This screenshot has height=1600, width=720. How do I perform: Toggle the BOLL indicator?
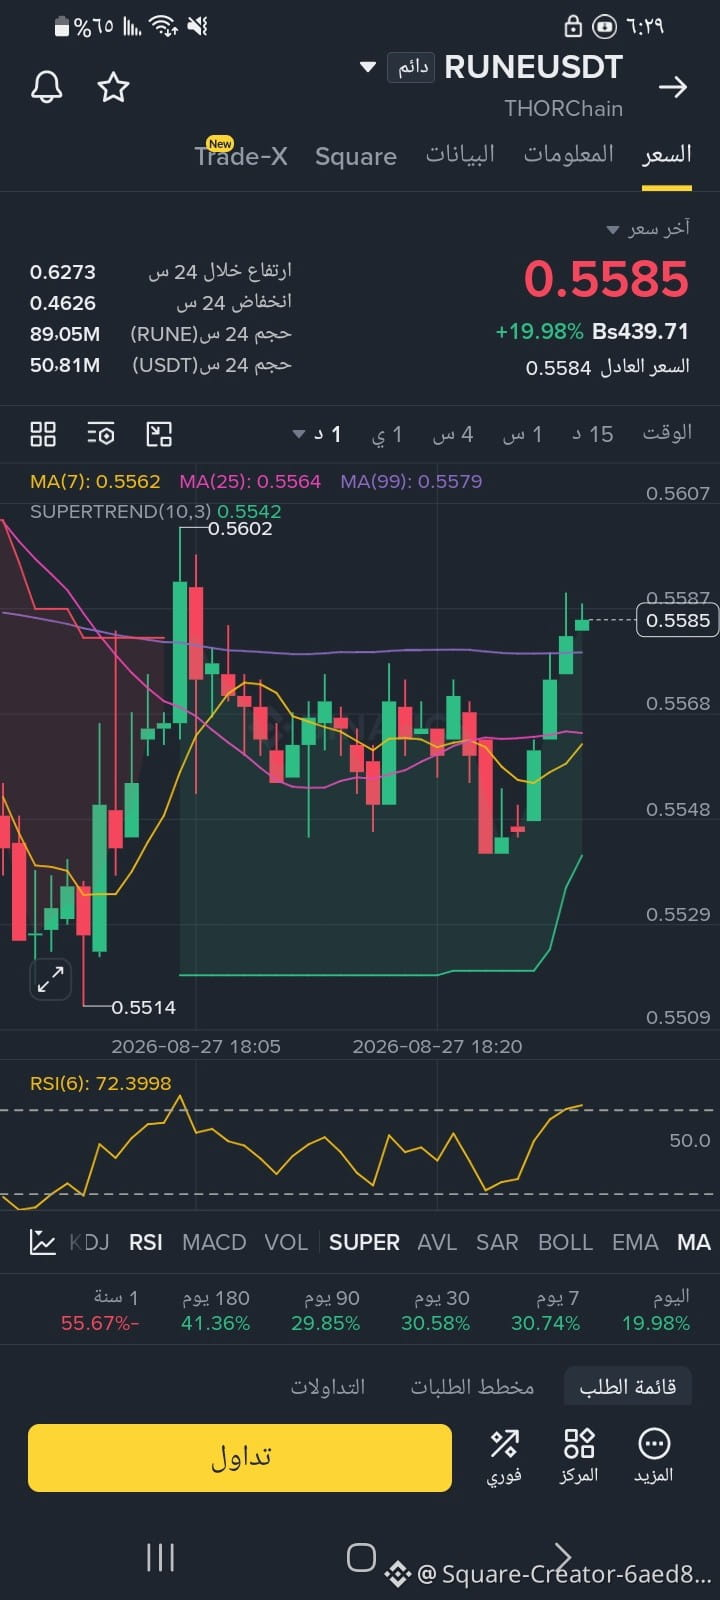pos(565,1242)
